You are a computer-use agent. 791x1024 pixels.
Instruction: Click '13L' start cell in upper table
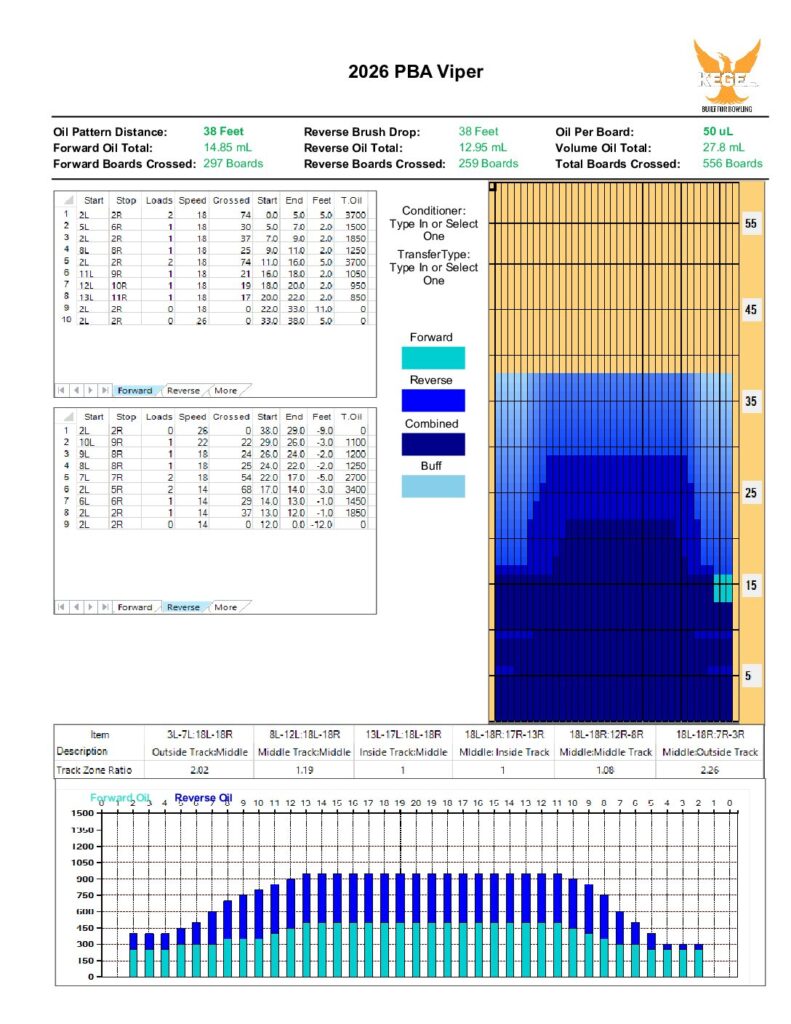click(86, 298)
